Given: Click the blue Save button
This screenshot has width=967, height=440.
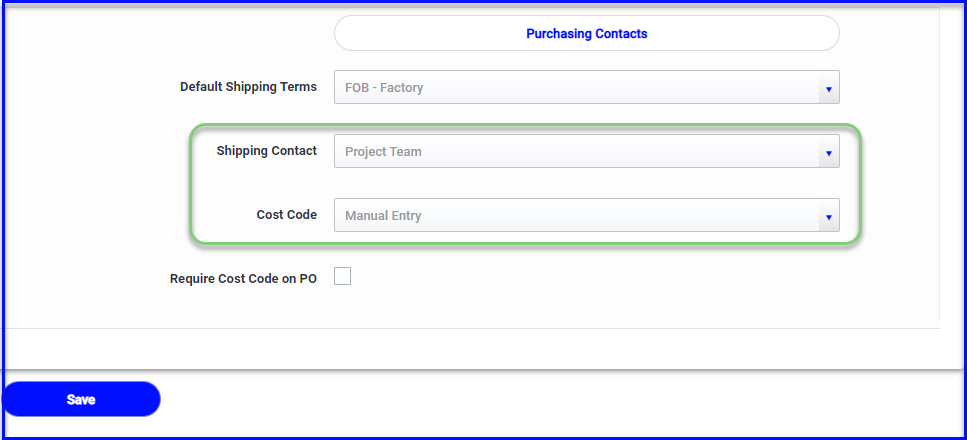Looking at the screenshot, I should (81, 399).
